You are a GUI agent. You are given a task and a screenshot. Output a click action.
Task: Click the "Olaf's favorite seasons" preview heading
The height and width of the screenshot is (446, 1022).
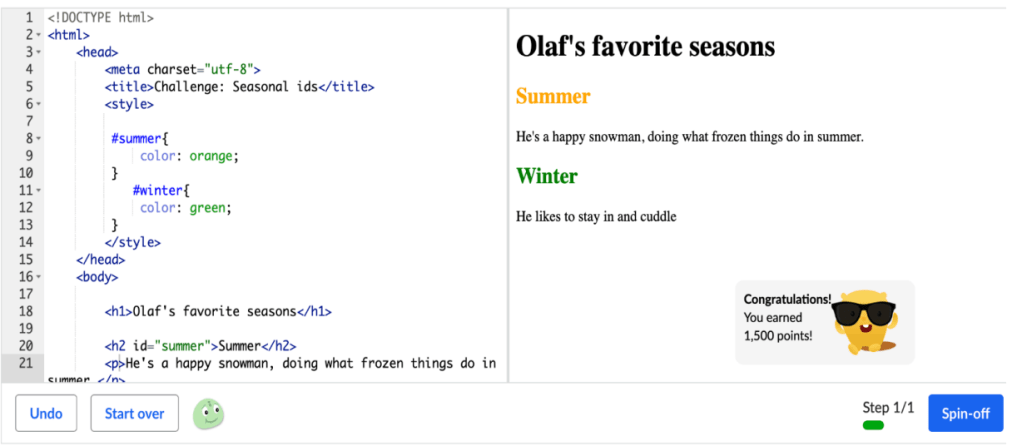pos(645,46)
